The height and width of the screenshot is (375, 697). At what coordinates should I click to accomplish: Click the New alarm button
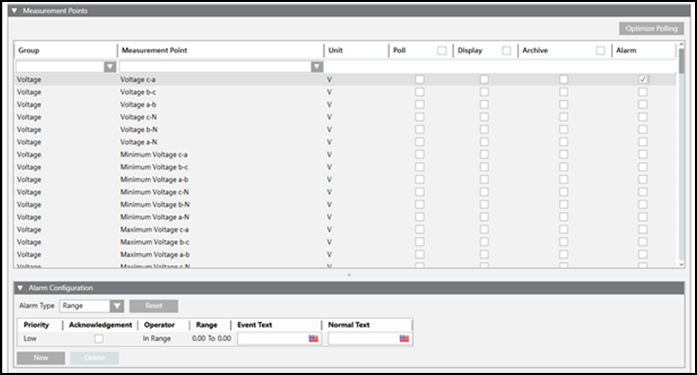pyautogui.click(x=41, y=358)
